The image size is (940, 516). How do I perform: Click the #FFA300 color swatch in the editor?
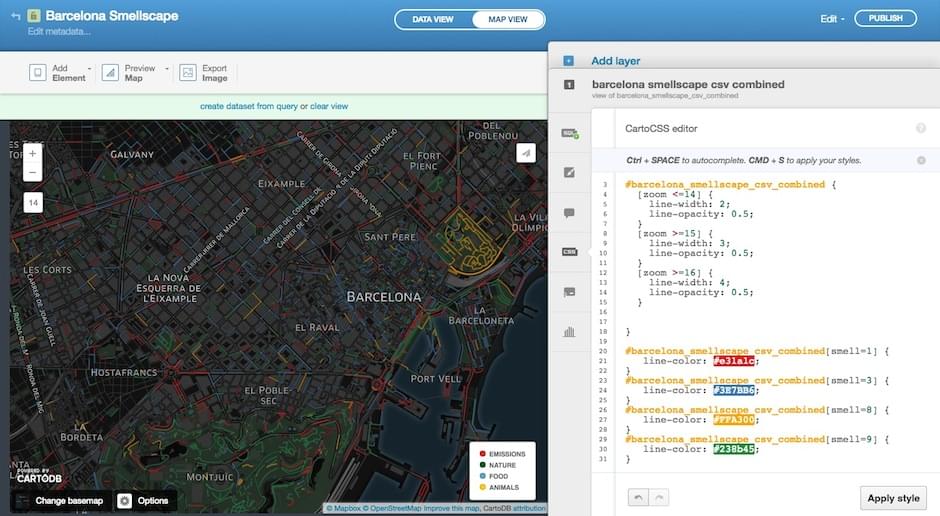pos(734,419)
